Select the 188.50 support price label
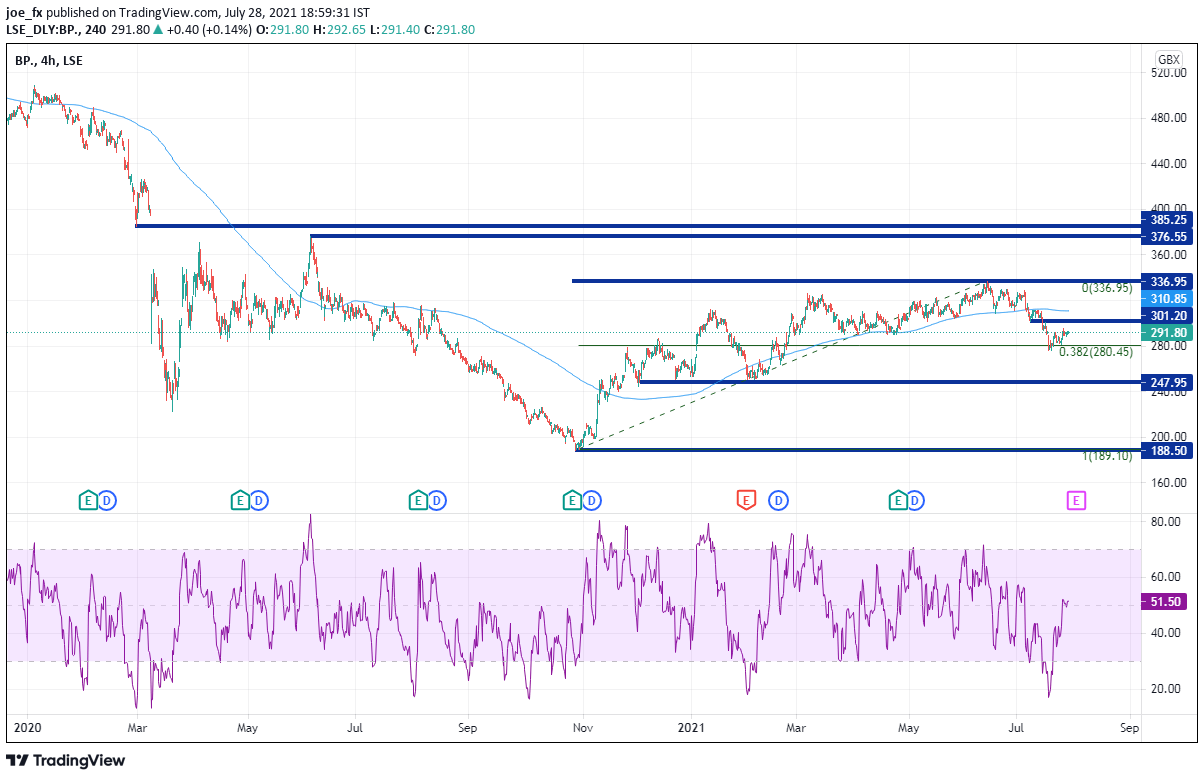This screenshot has height=779, width=1204. point(1168,450)
